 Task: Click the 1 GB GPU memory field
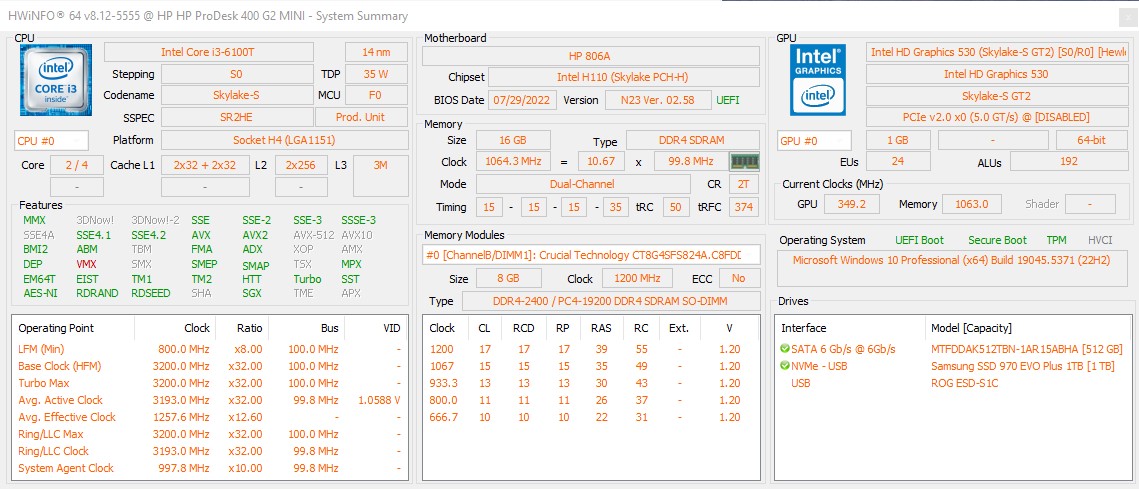[x=898, y=140]
